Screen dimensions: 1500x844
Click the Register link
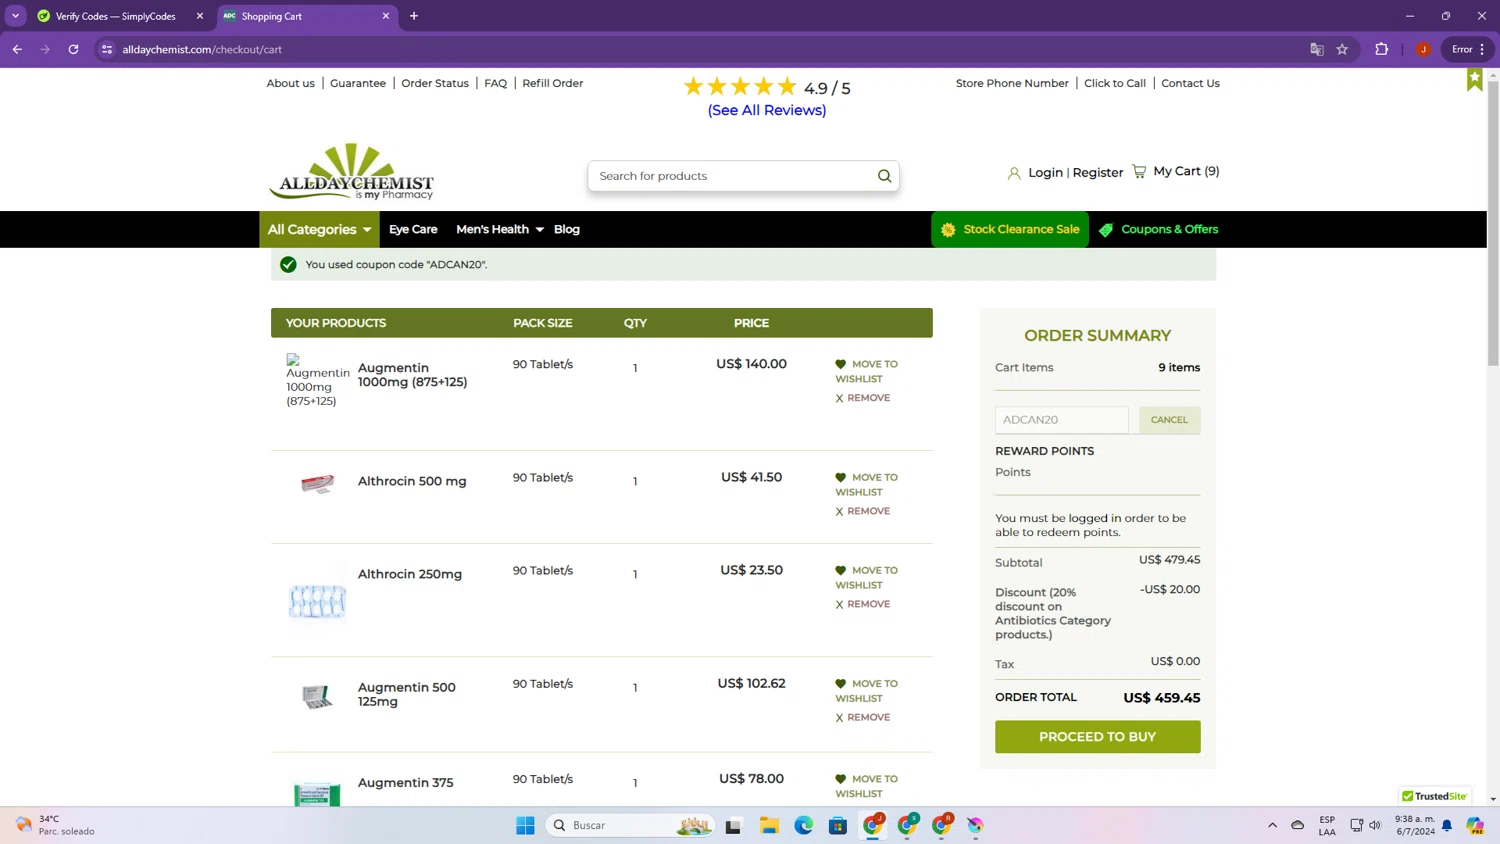[x=1098, y=173]
